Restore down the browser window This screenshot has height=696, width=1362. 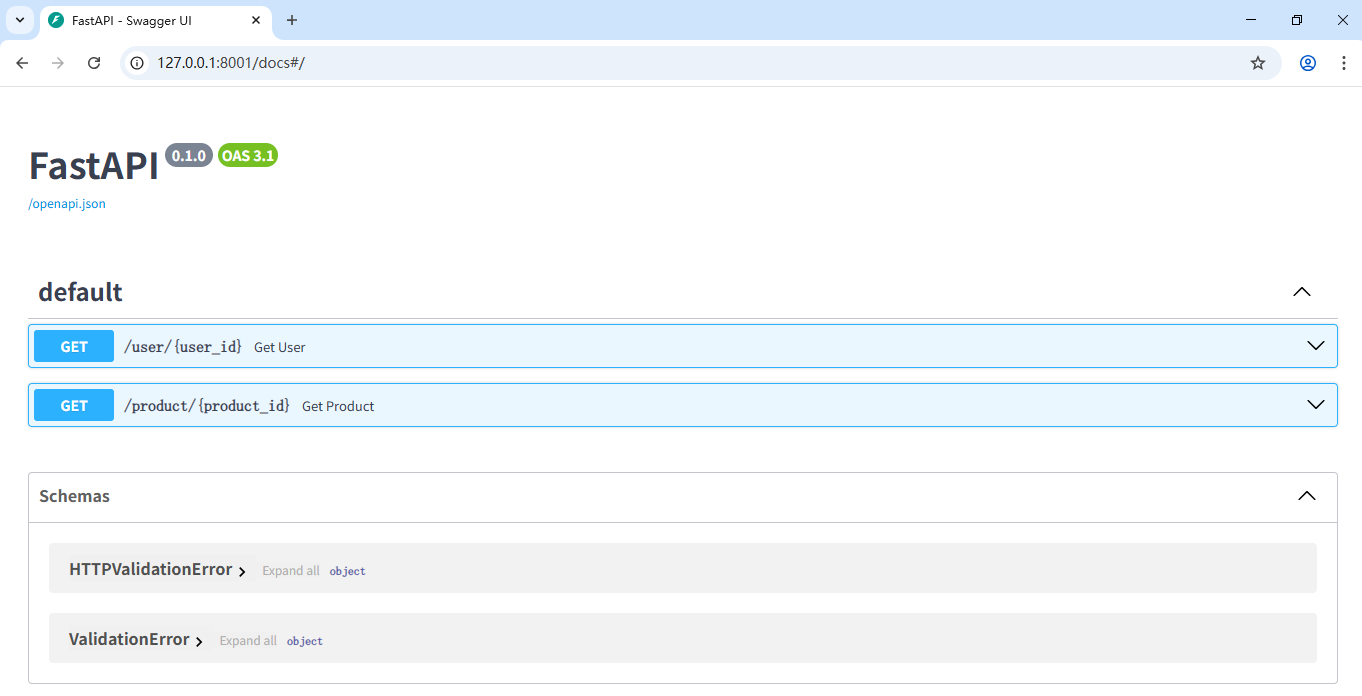1297,20
